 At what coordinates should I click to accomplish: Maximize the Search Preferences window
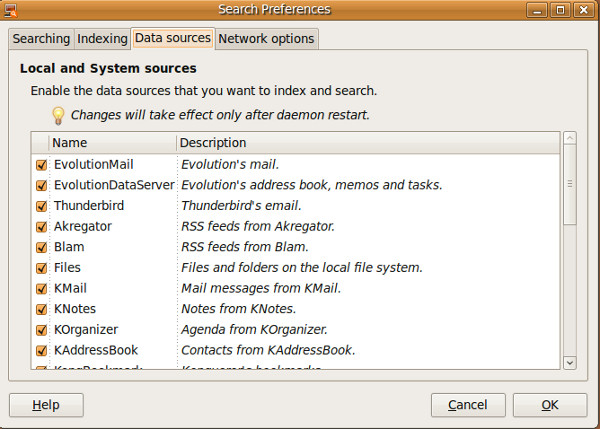point(560,10)
